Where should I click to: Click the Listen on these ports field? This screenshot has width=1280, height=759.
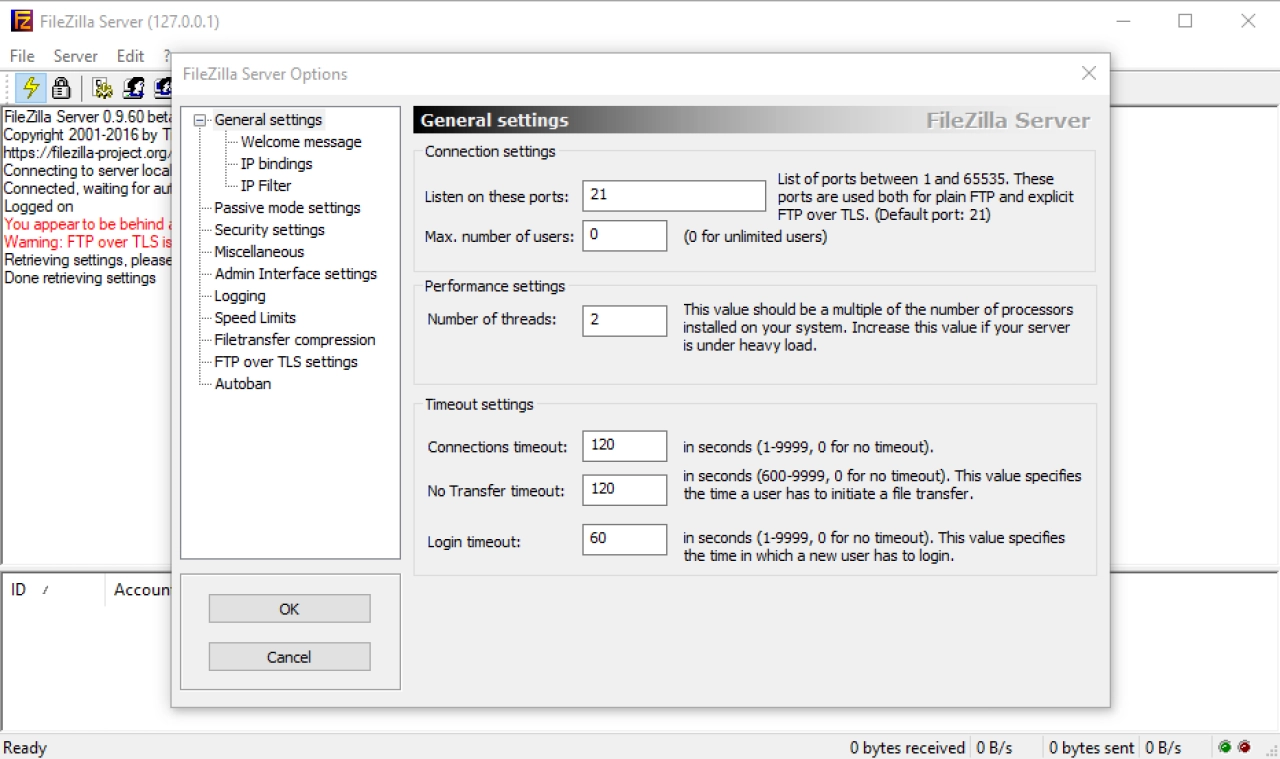pyautogui.click(x=674, y=196)
